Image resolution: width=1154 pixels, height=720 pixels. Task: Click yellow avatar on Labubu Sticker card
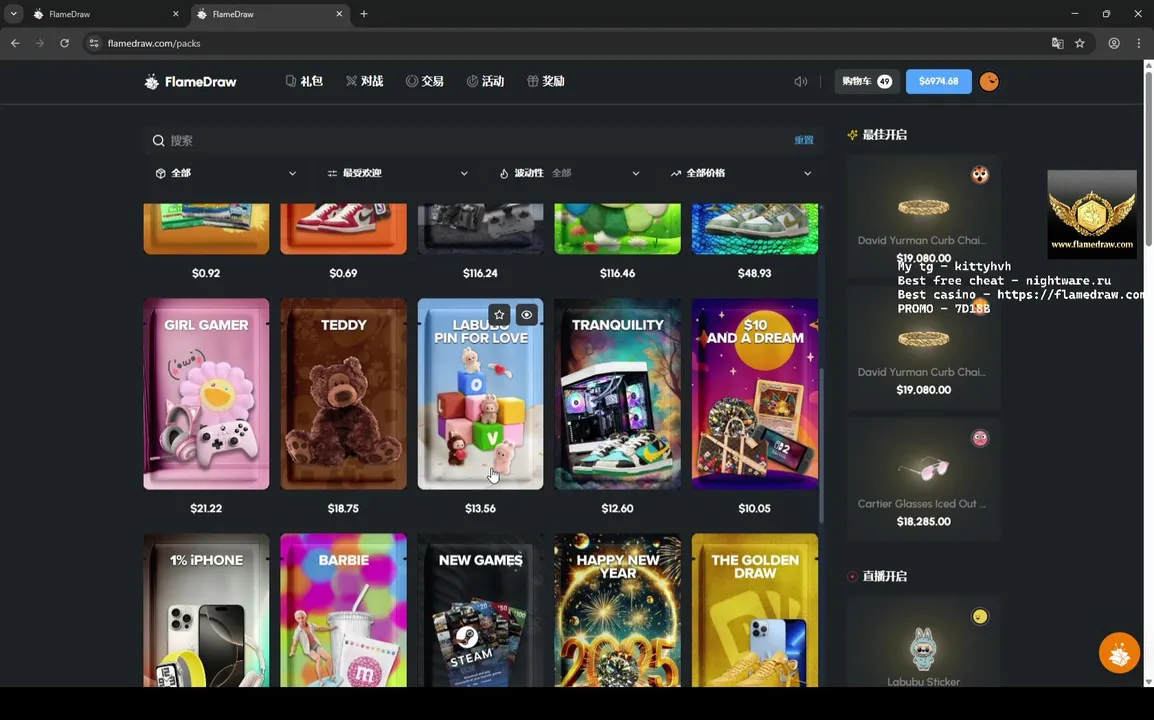click(x=980, y=616)
